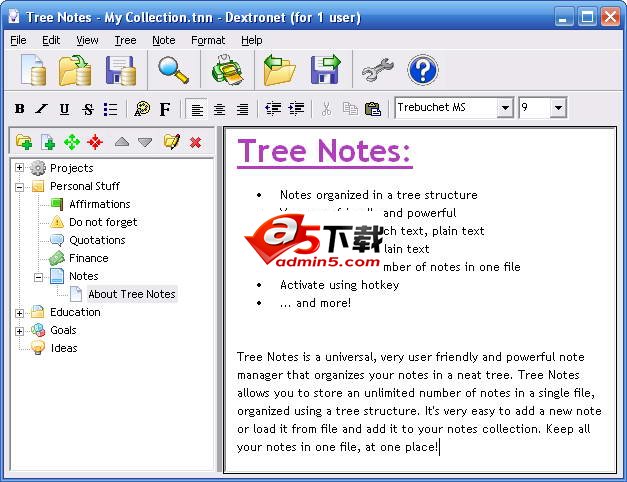Export note to file floppy icon
The height and width of the screenshot is (482, 627).
(x=325, y=70)
